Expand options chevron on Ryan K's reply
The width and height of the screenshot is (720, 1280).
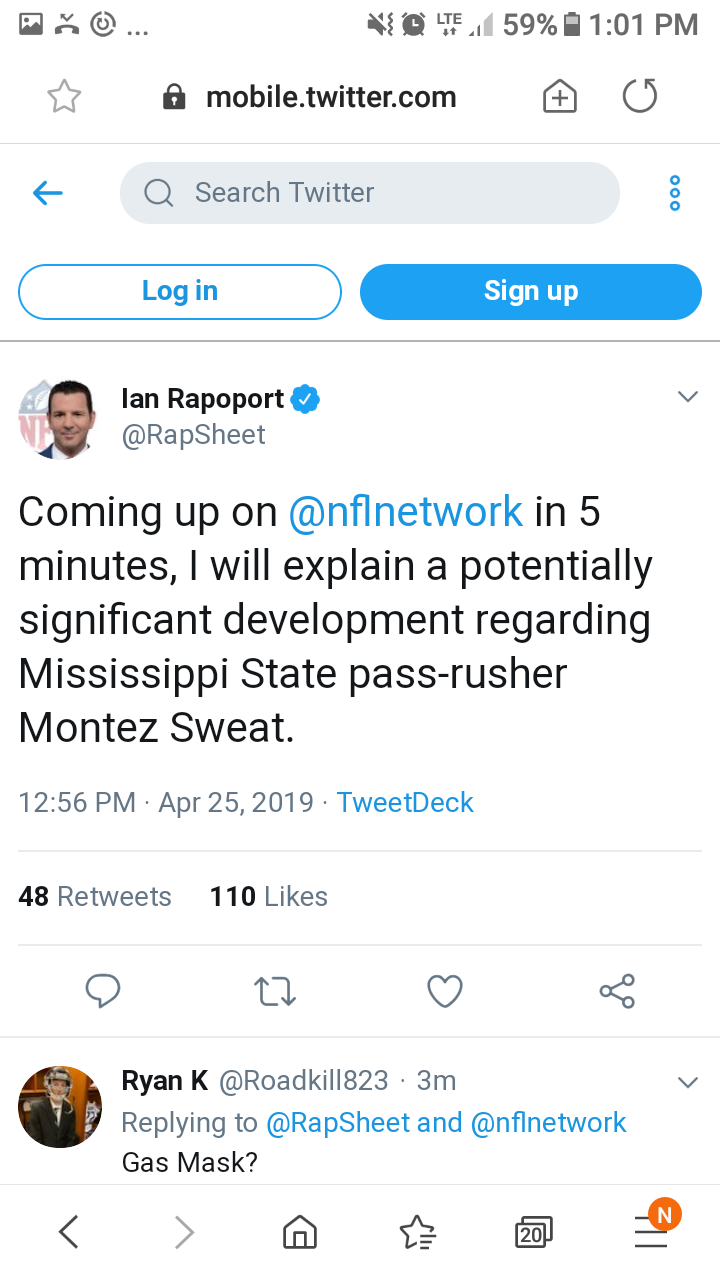[x=687, y=1082]
